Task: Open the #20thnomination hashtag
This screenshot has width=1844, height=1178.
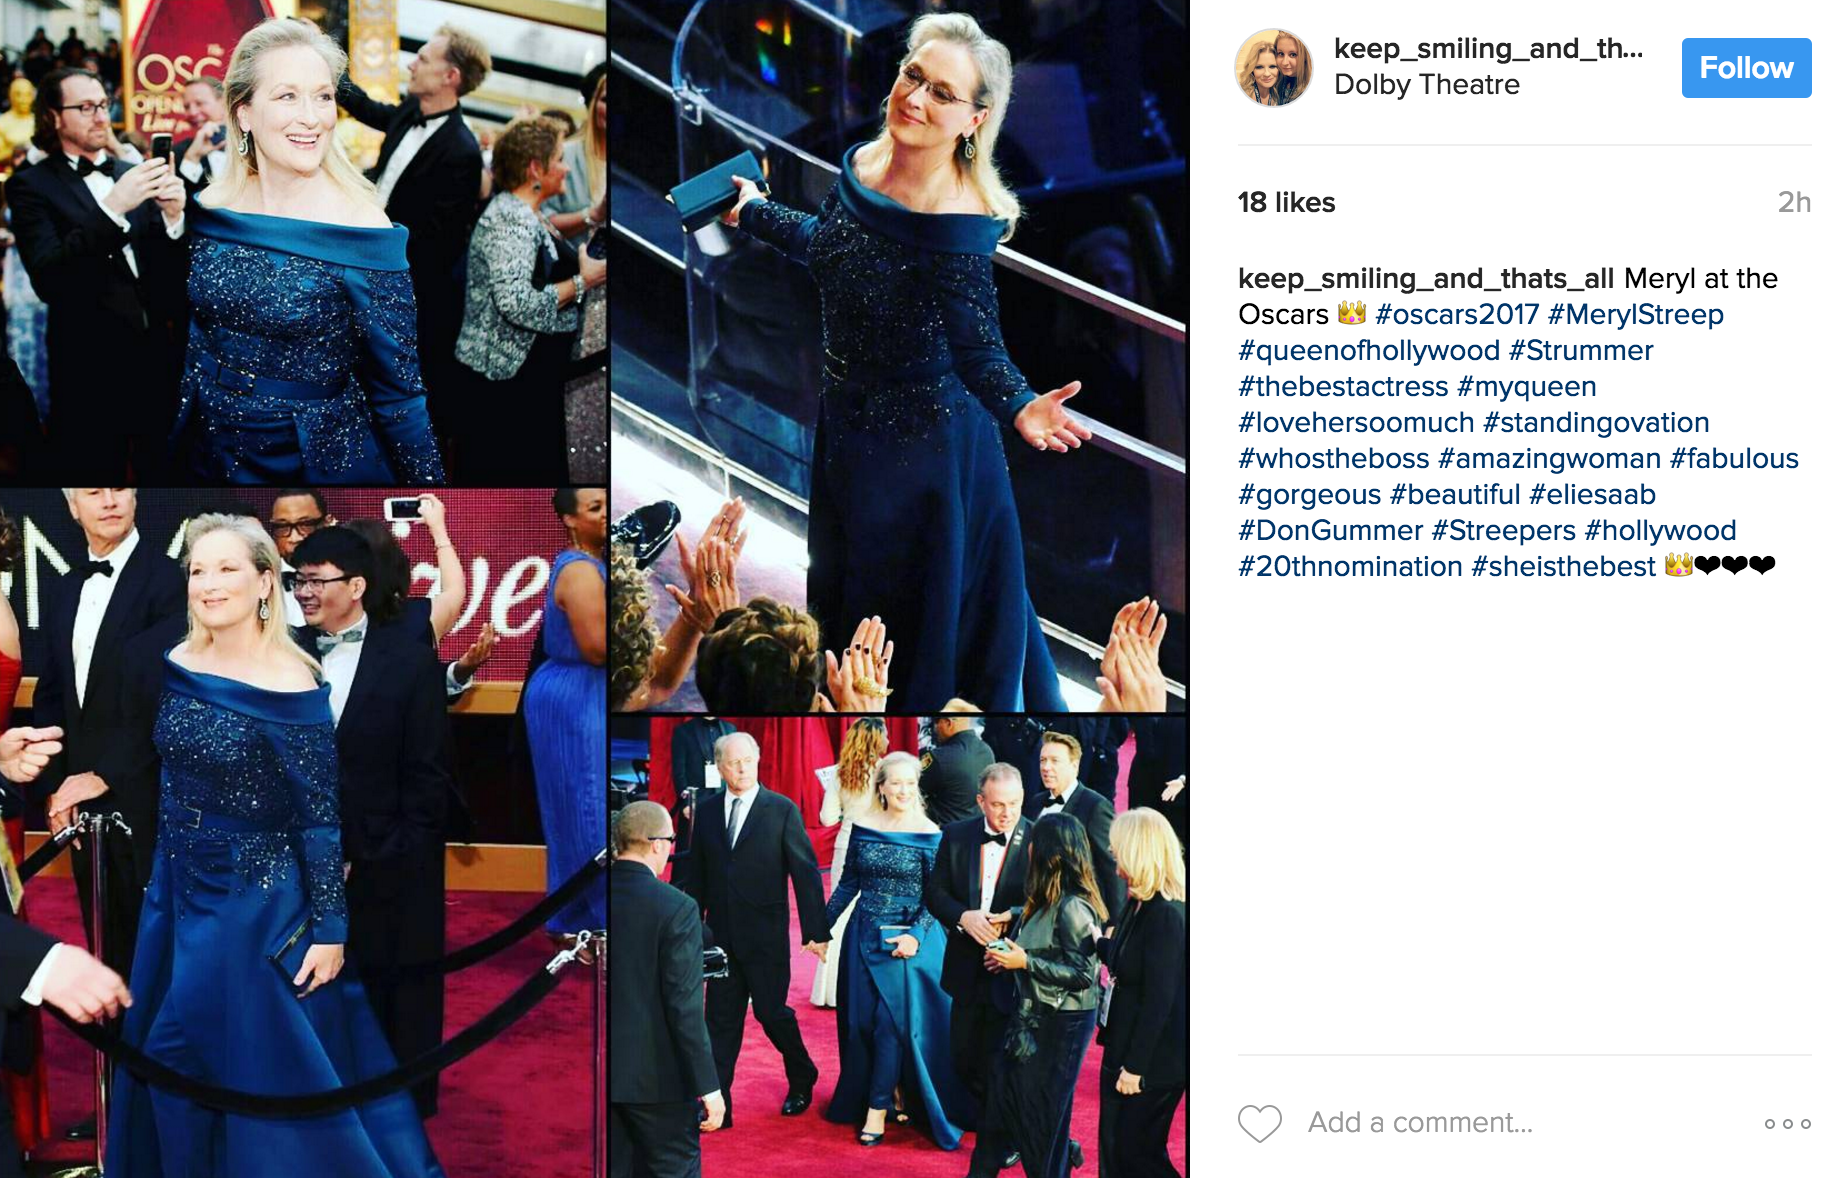Action: pyautogui.click(x=1350, y=566)
